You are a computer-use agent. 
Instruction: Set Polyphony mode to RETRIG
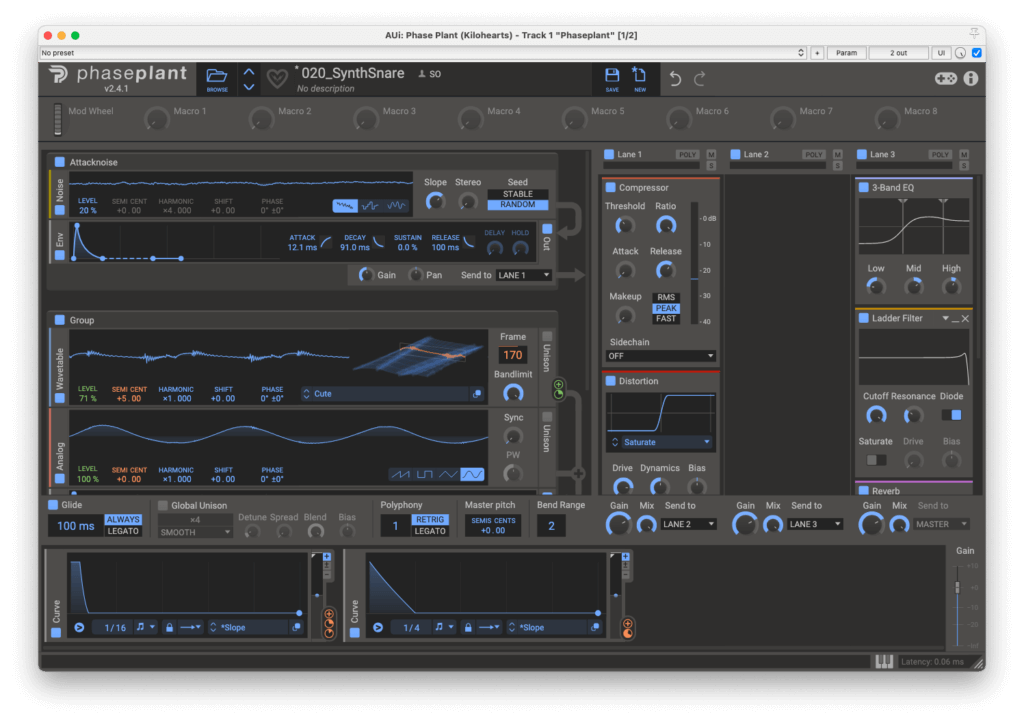click(x=430, y=520)
